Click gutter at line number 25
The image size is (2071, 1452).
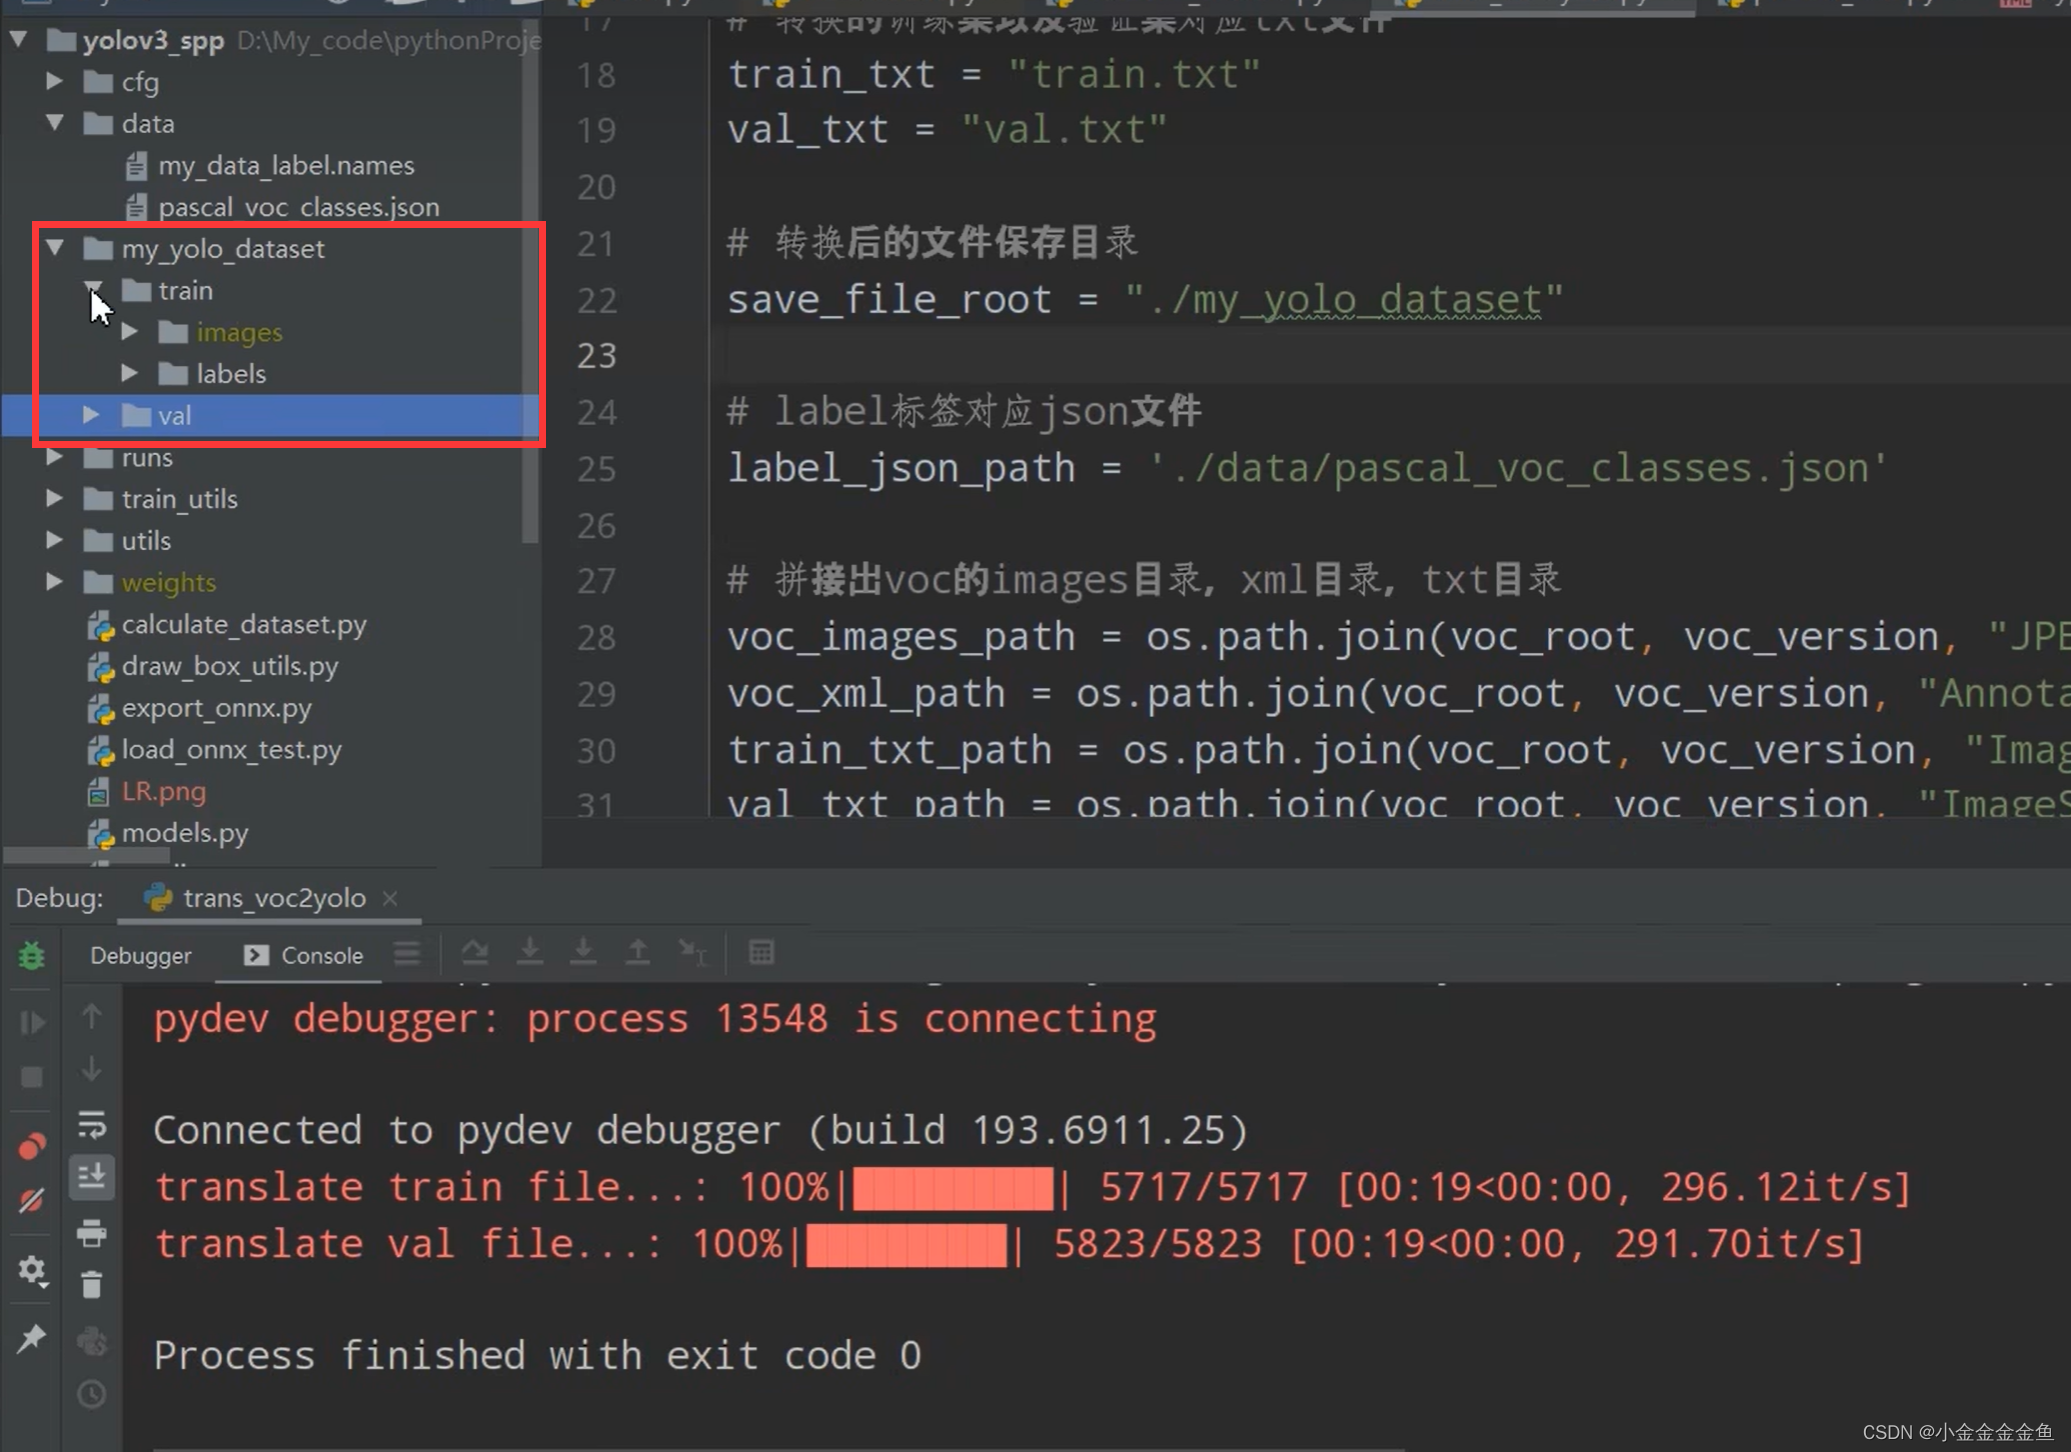597,468
